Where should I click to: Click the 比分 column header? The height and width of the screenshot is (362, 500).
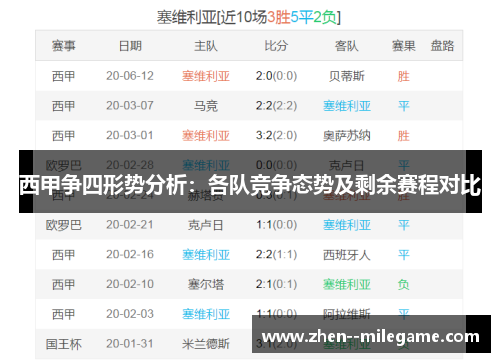(x=276, y=46)
